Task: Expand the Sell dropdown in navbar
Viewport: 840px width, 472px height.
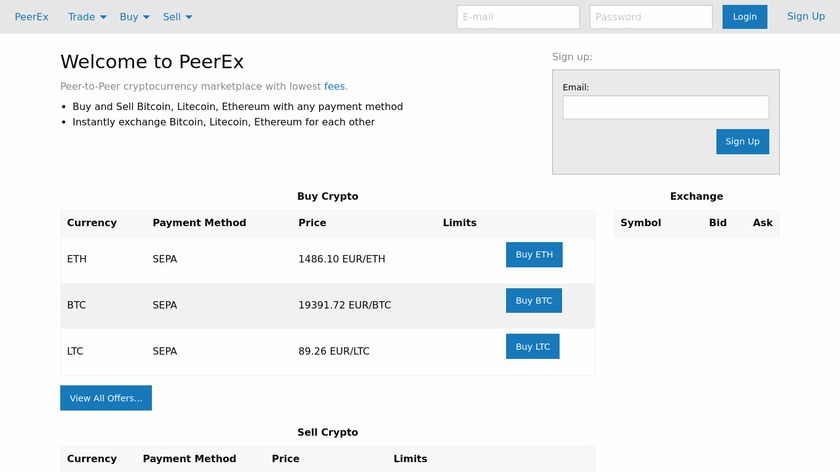Action: tap(177, 17)
